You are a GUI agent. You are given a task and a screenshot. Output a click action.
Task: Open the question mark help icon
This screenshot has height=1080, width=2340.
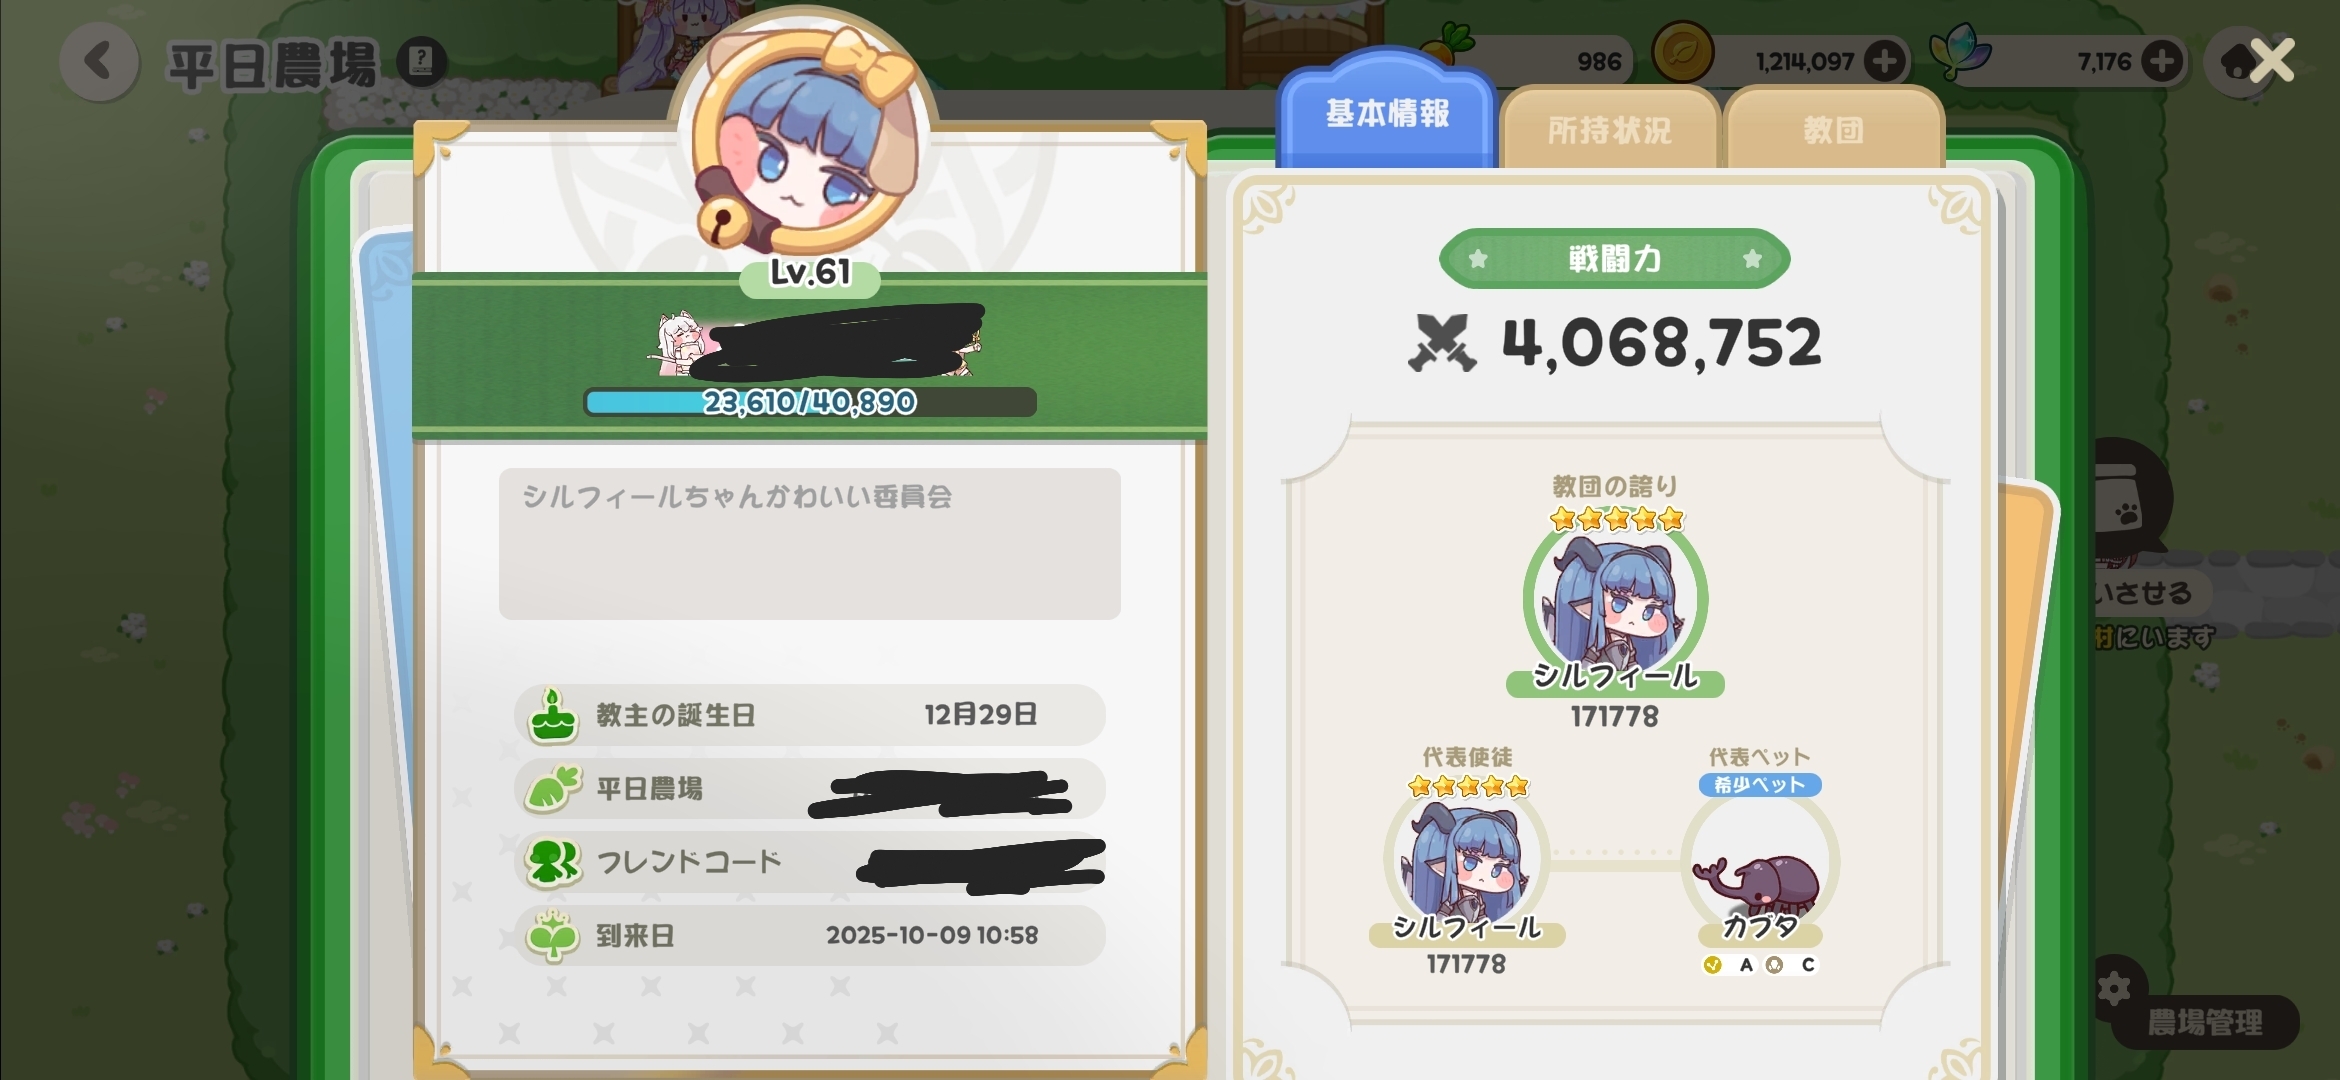tap(421, 62)
